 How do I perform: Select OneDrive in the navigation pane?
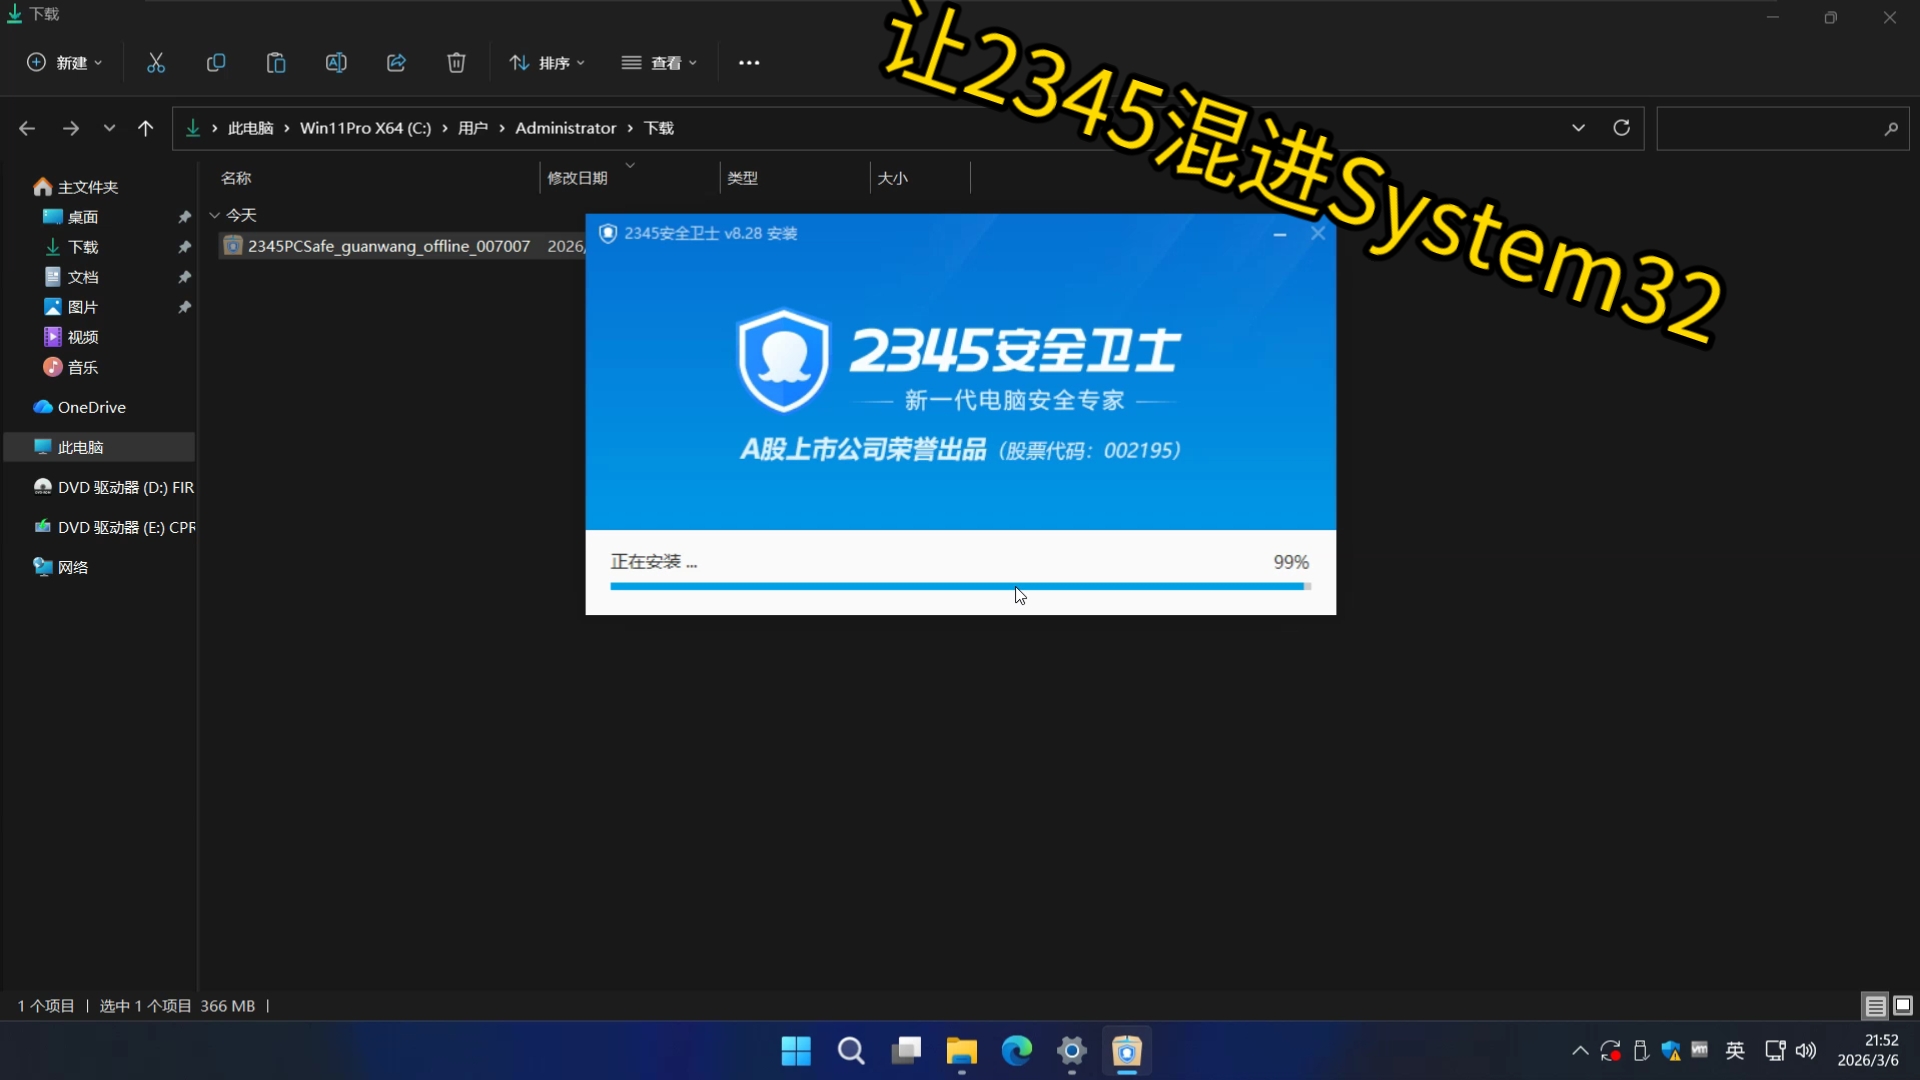click(91, 407)
